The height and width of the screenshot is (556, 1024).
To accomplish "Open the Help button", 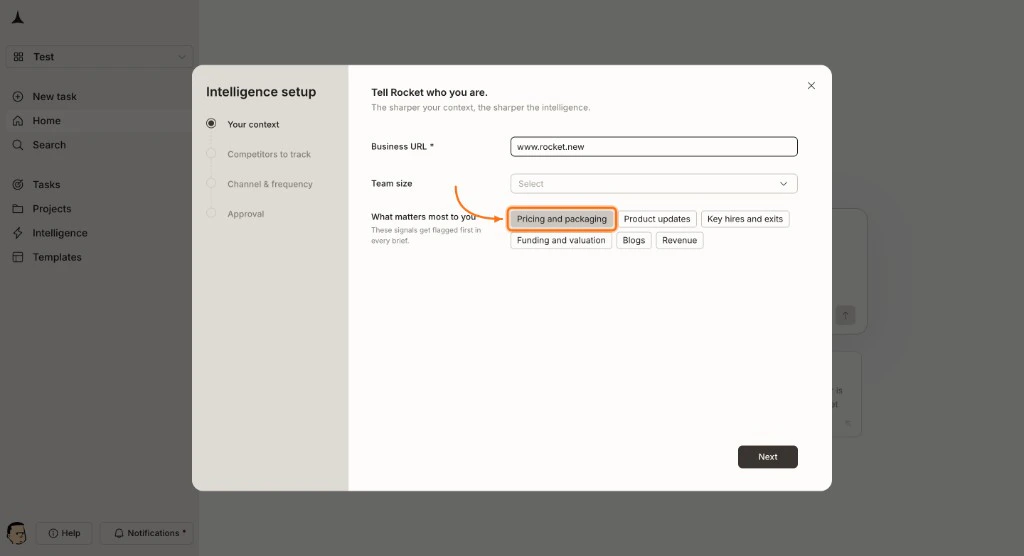I will (x=64, y=533).
